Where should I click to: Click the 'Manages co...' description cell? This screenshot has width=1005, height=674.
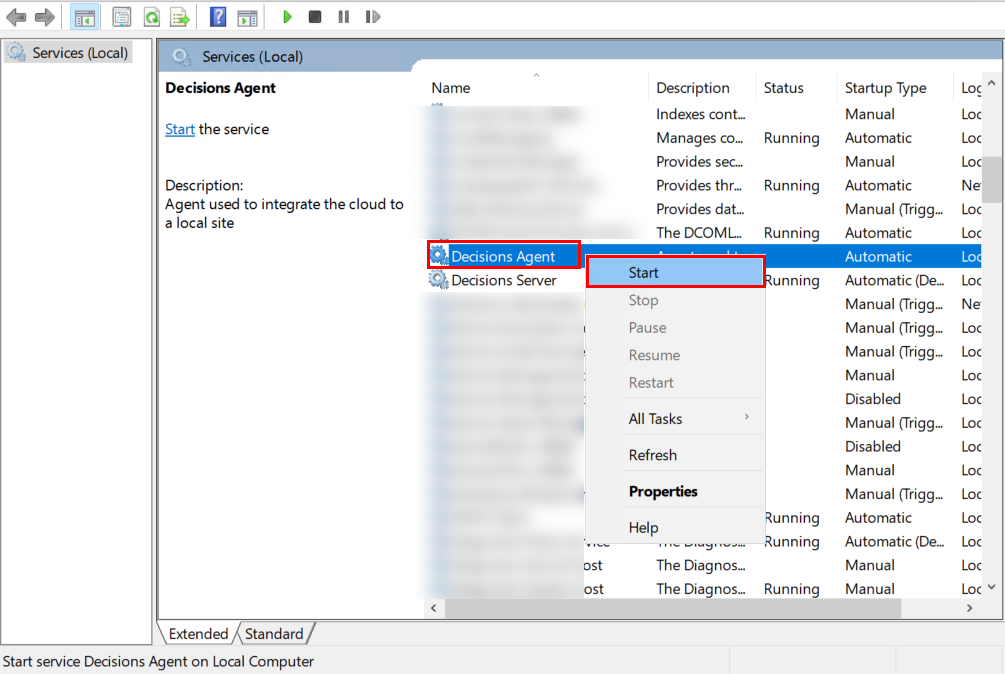(699, 138)
